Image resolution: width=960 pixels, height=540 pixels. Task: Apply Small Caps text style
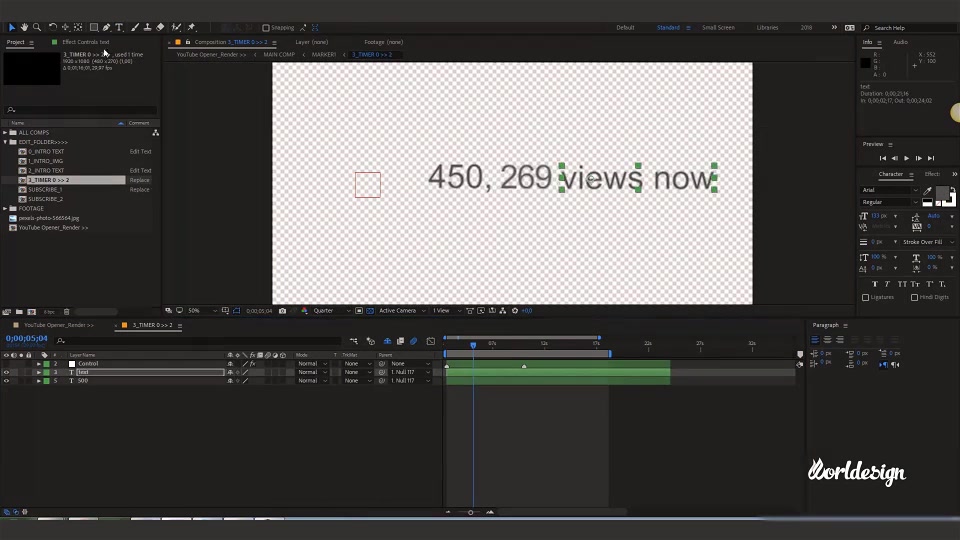(915, 284)
